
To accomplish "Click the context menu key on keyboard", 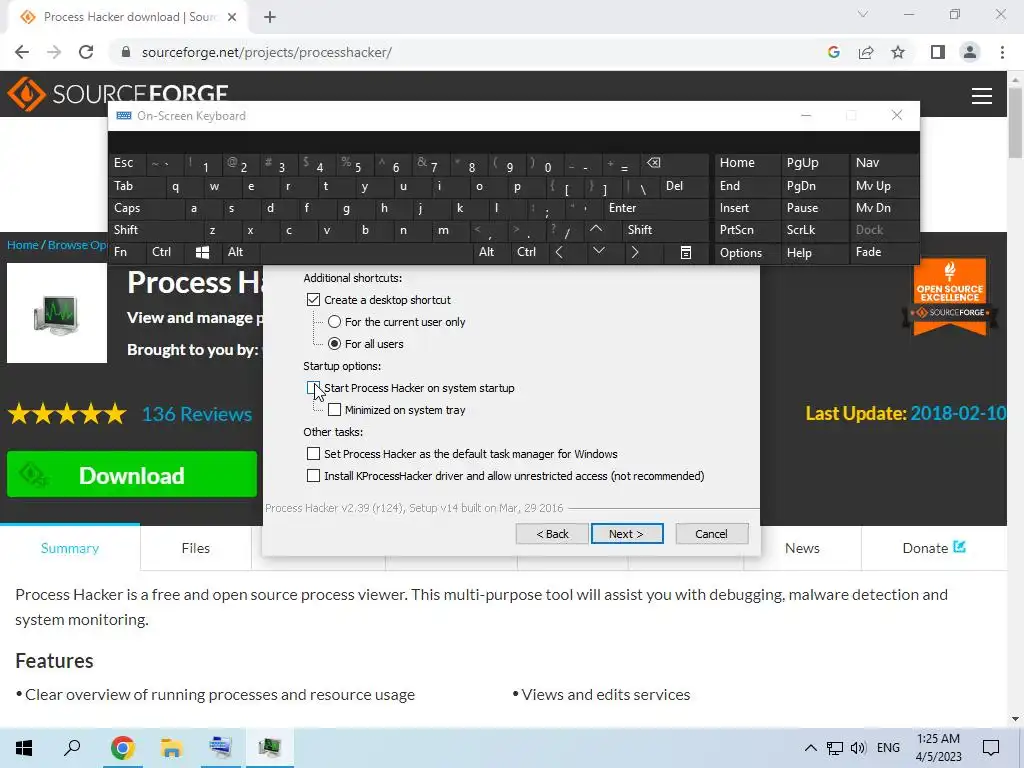I will pos(686,252).
